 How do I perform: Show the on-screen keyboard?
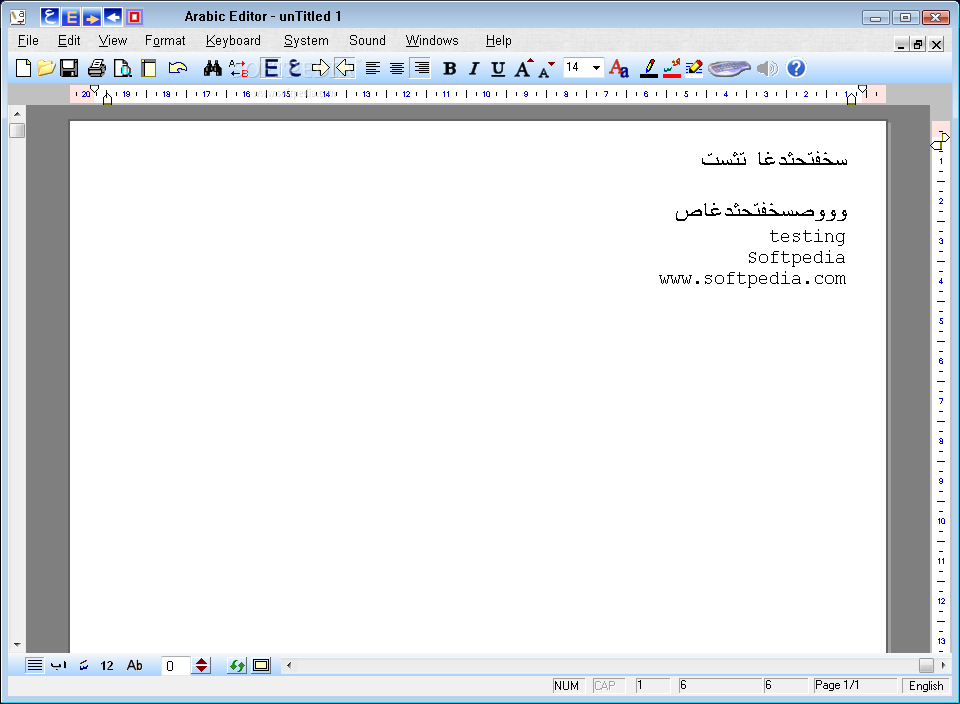pyautogui.click(x=729, y=68)
